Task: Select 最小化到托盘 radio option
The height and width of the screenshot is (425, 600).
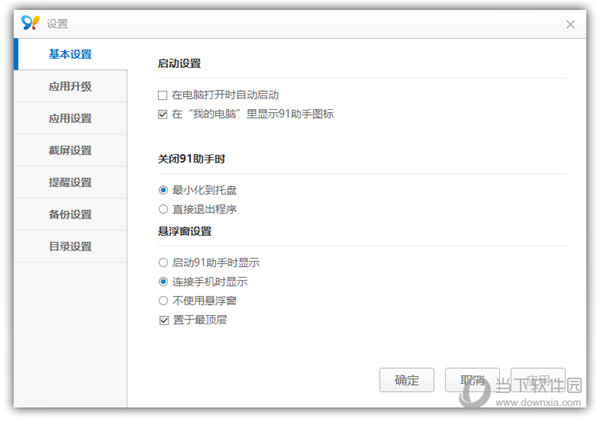Action: click(x=163, y=190)
